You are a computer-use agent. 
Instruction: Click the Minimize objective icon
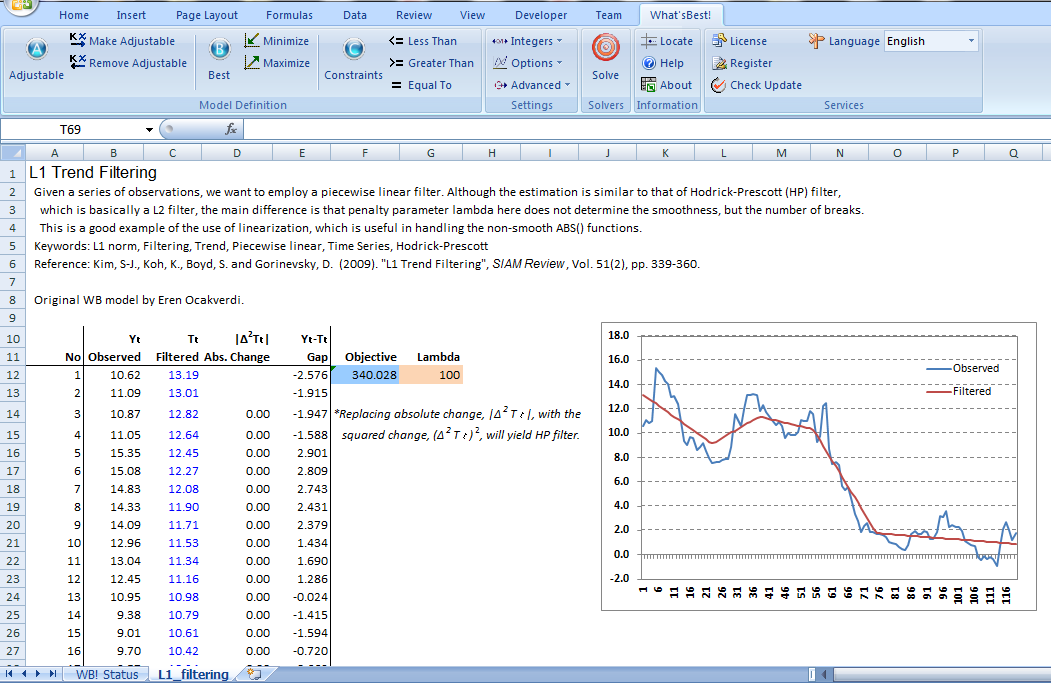(x=276, y=41)
